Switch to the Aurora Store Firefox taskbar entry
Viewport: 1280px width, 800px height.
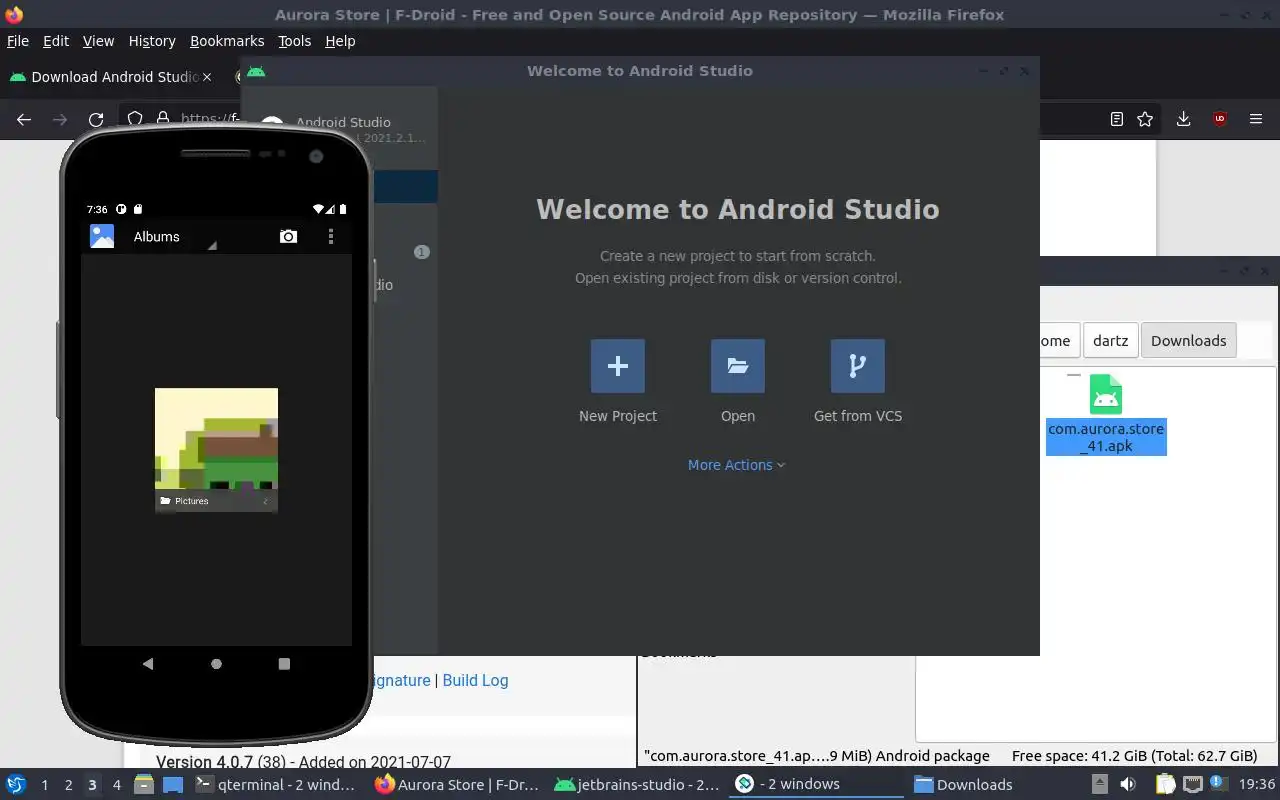(457, 785)
